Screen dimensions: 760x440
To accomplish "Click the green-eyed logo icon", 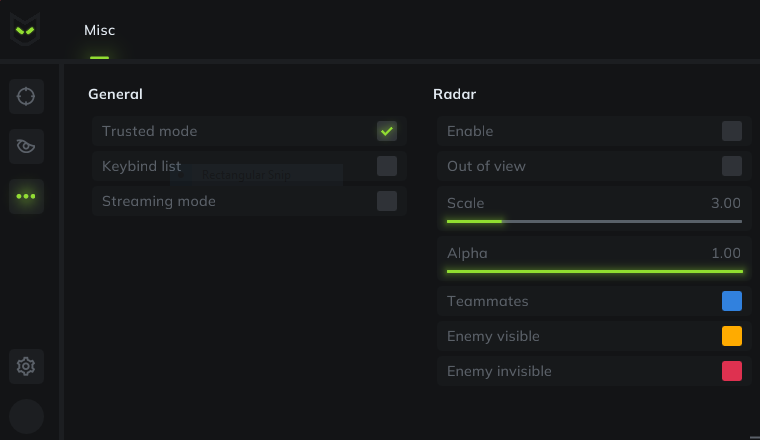I will click(25, 30).
